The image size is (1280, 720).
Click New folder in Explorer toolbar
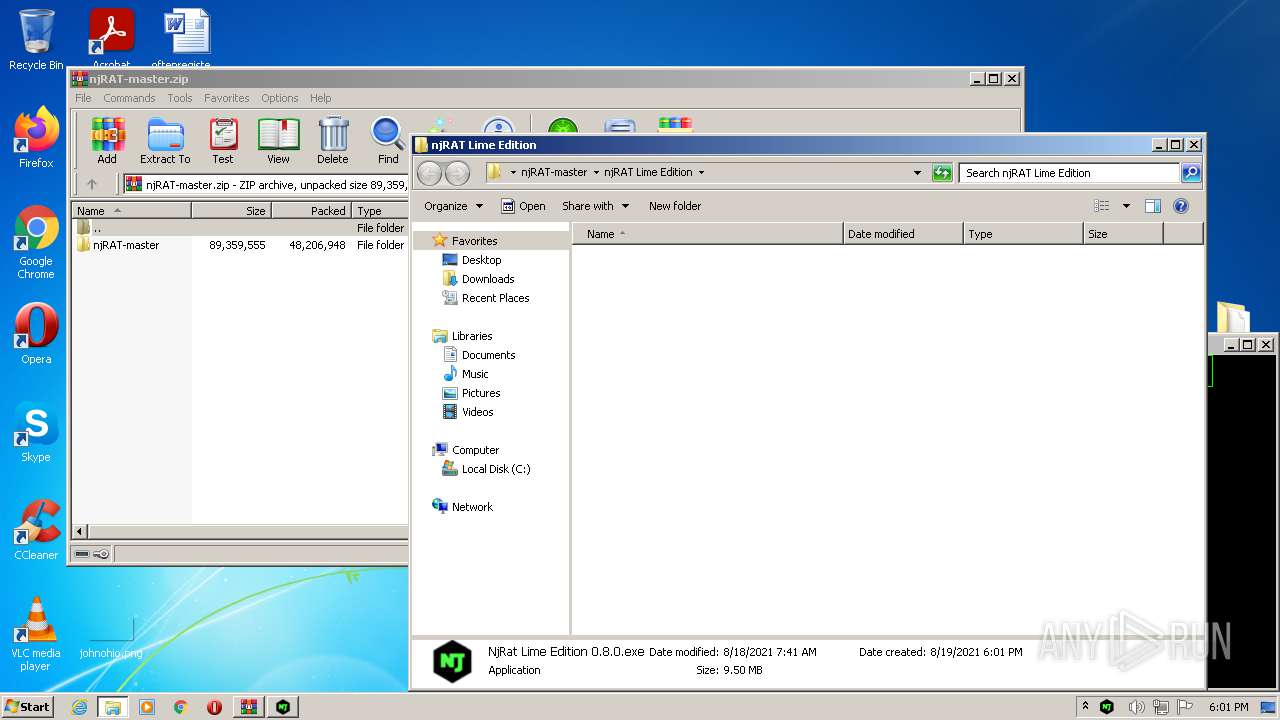(675, 206)
